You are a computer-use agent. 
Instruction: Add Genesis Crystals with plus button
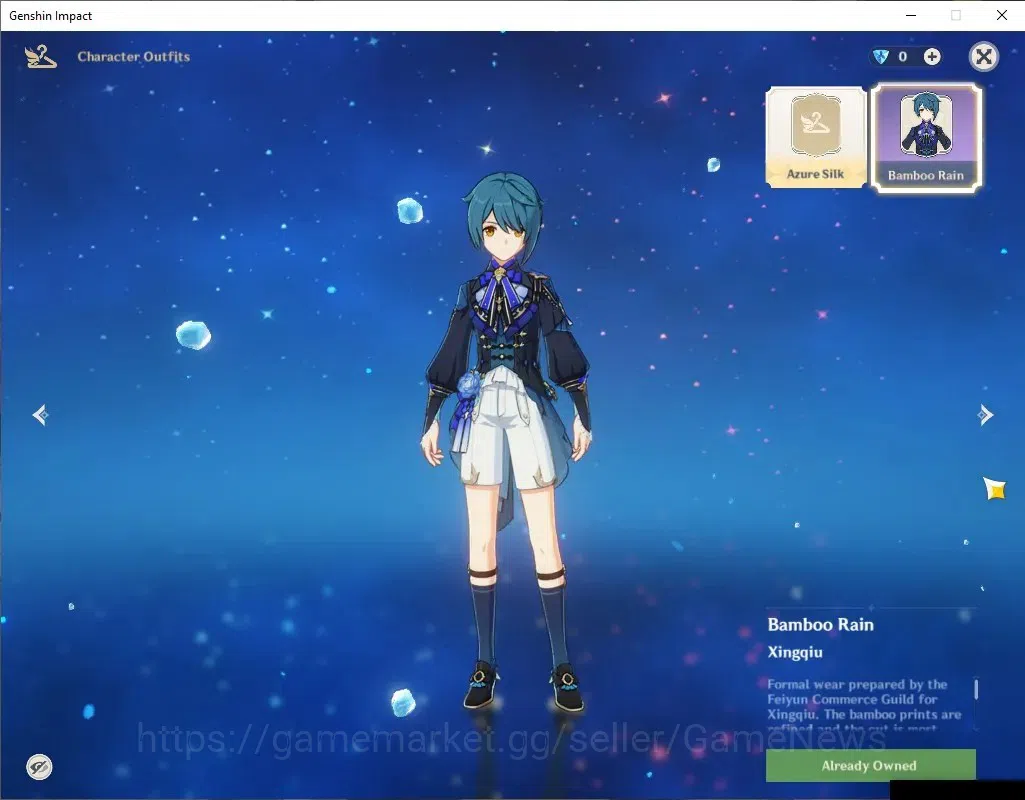pos(932,57)
